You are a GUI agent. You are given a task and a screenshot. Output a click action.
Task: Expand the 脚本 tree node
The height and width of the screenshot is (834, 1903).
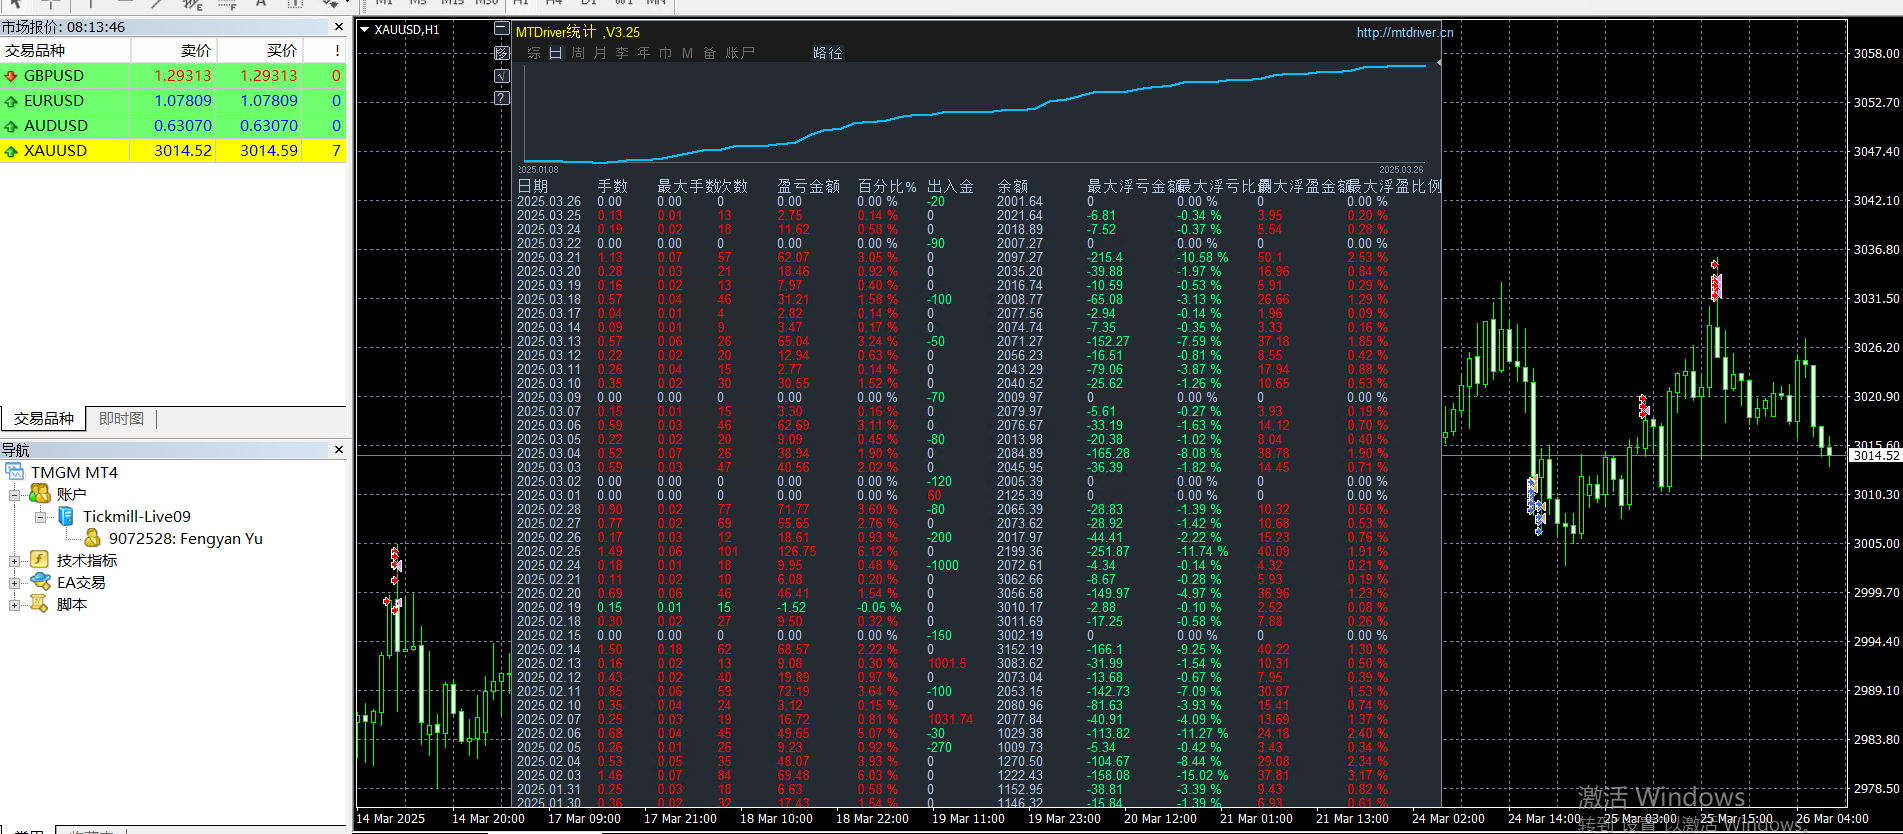(15, 605)
